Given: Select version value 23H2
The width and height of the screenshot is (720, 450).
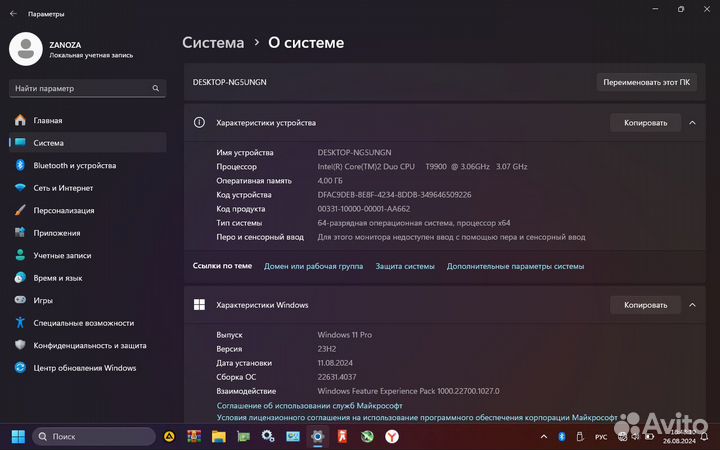Looking at the screenshot, I should click(326, 349).
